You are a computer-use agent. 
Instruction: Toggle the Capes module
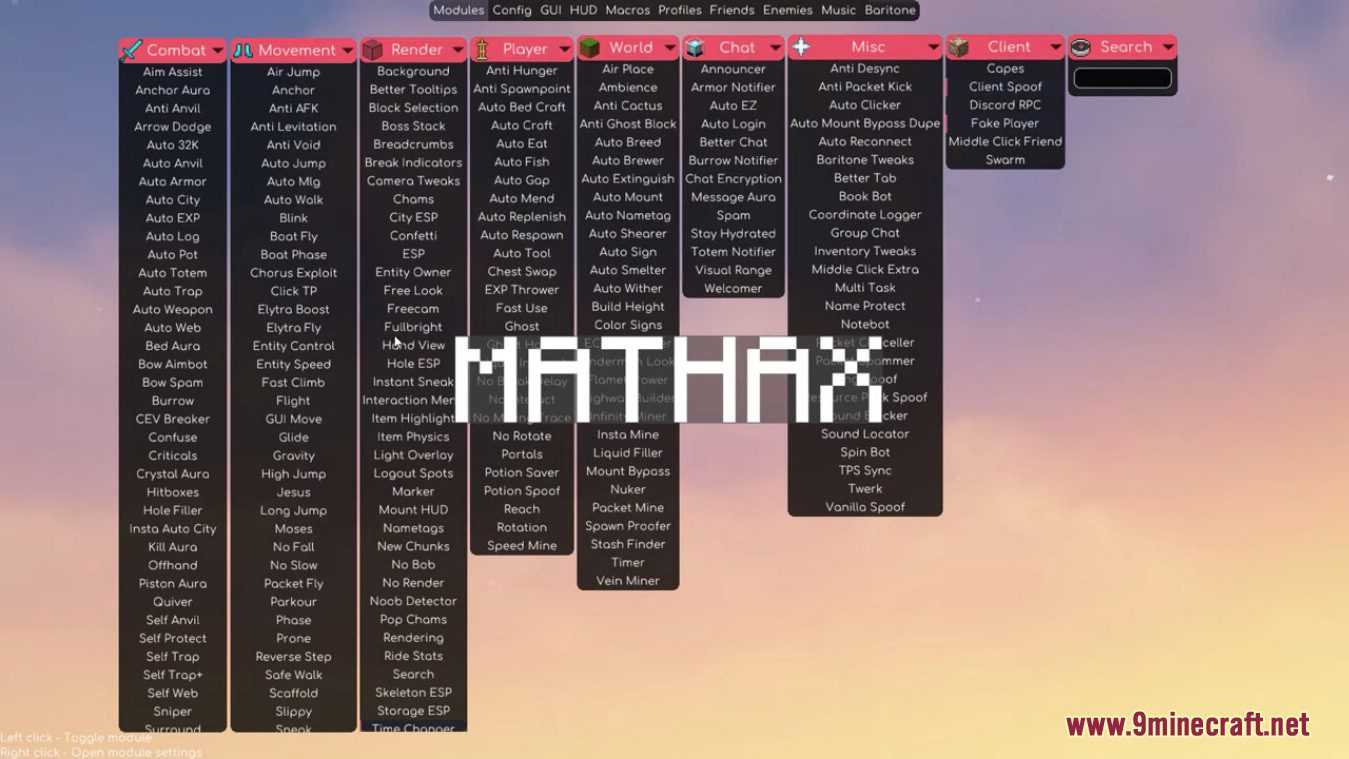click(x=1005, y=69)
